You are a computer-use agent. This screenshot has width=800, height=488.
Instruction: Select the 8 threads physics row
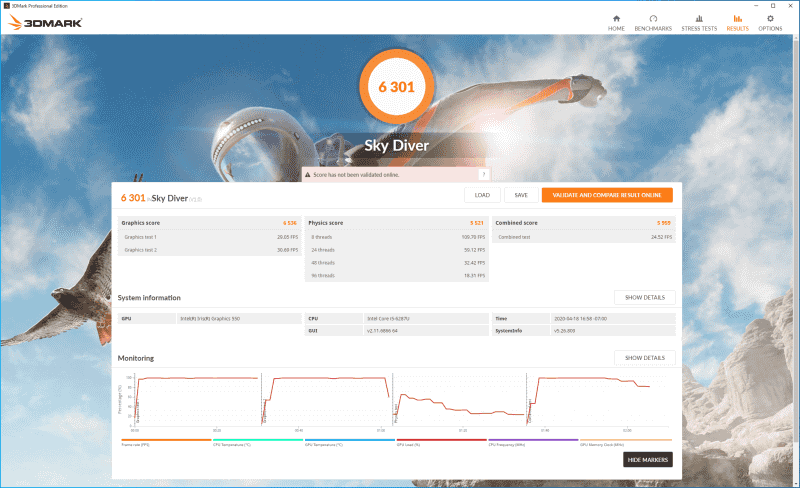396,237
